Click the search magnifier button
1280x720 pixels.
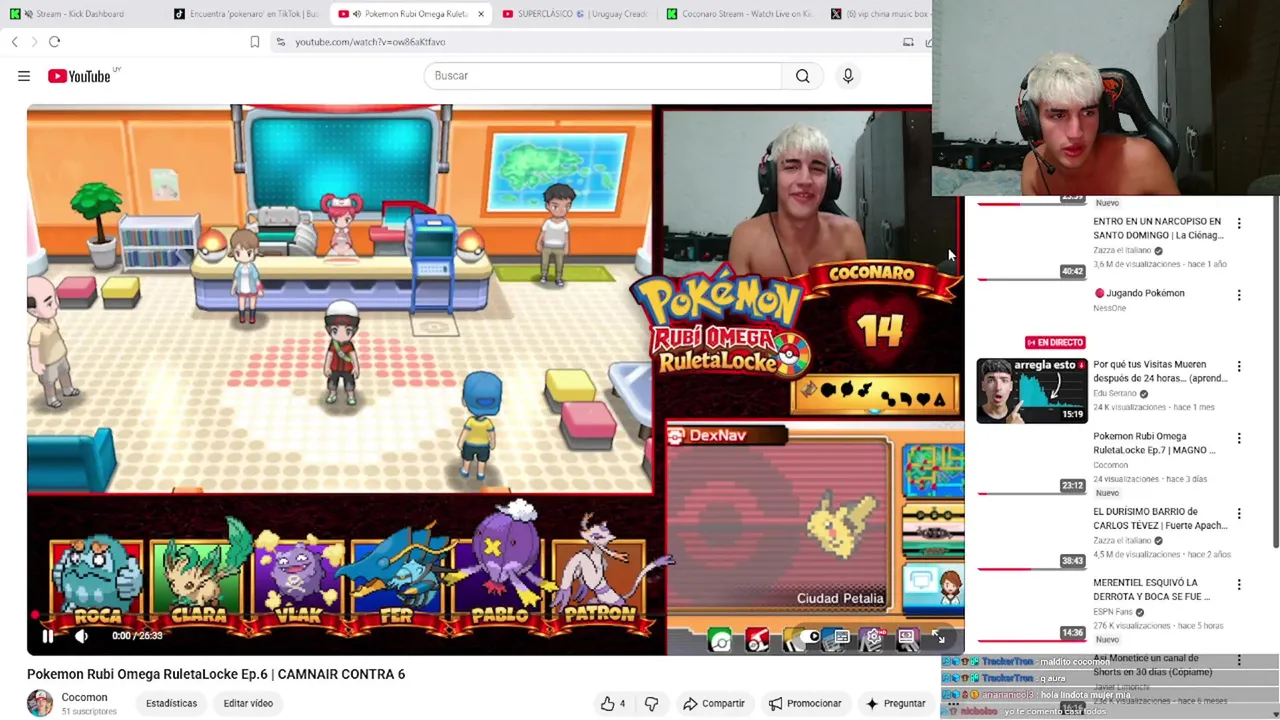[802, 76]
